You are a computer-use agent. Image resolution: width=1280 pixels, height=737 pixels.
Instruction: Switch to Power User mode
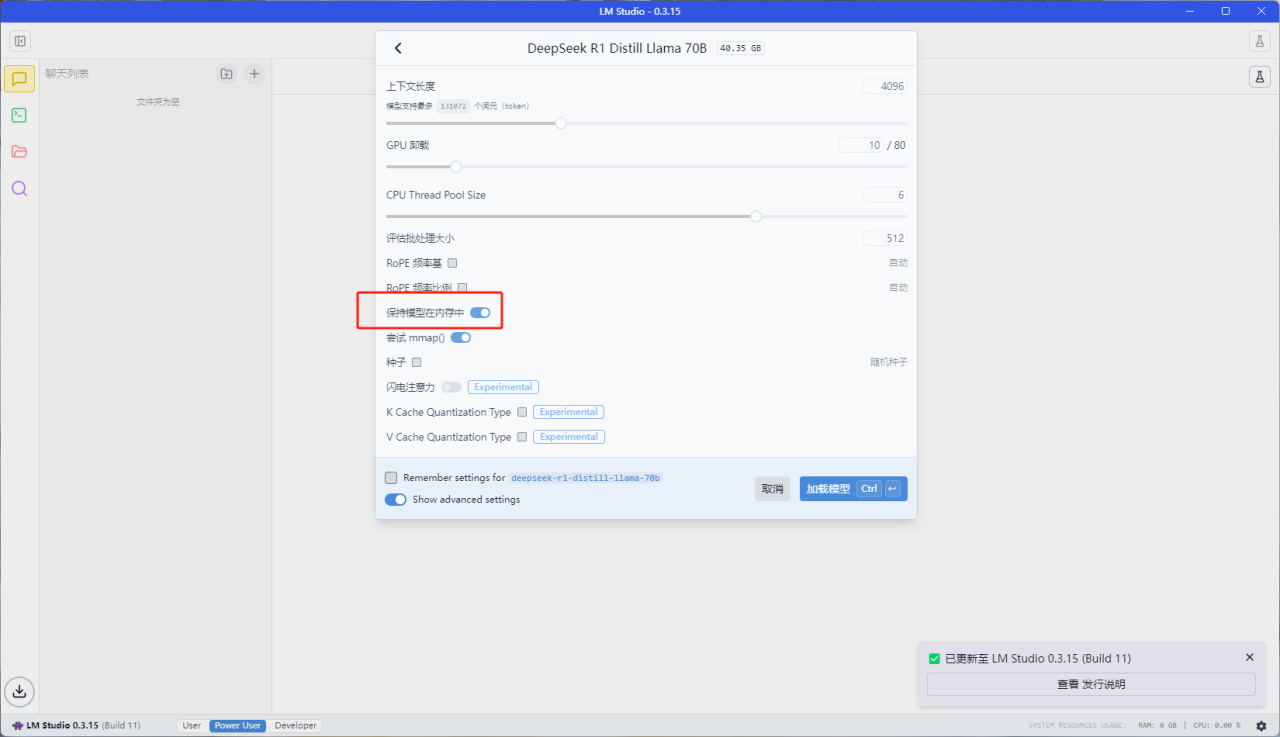pos(238,725)
